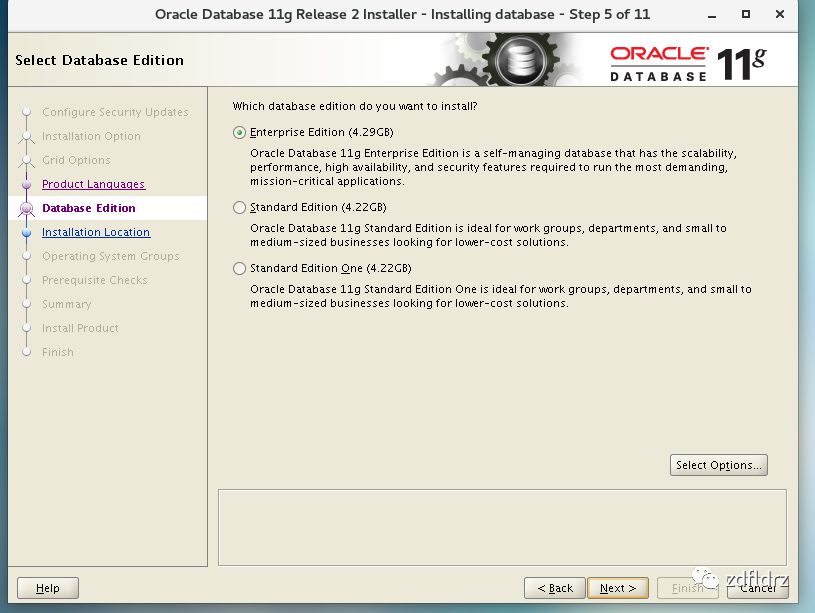The image size is (815, 613).
Task: Cancel the installation
Action: click(758, 588)
